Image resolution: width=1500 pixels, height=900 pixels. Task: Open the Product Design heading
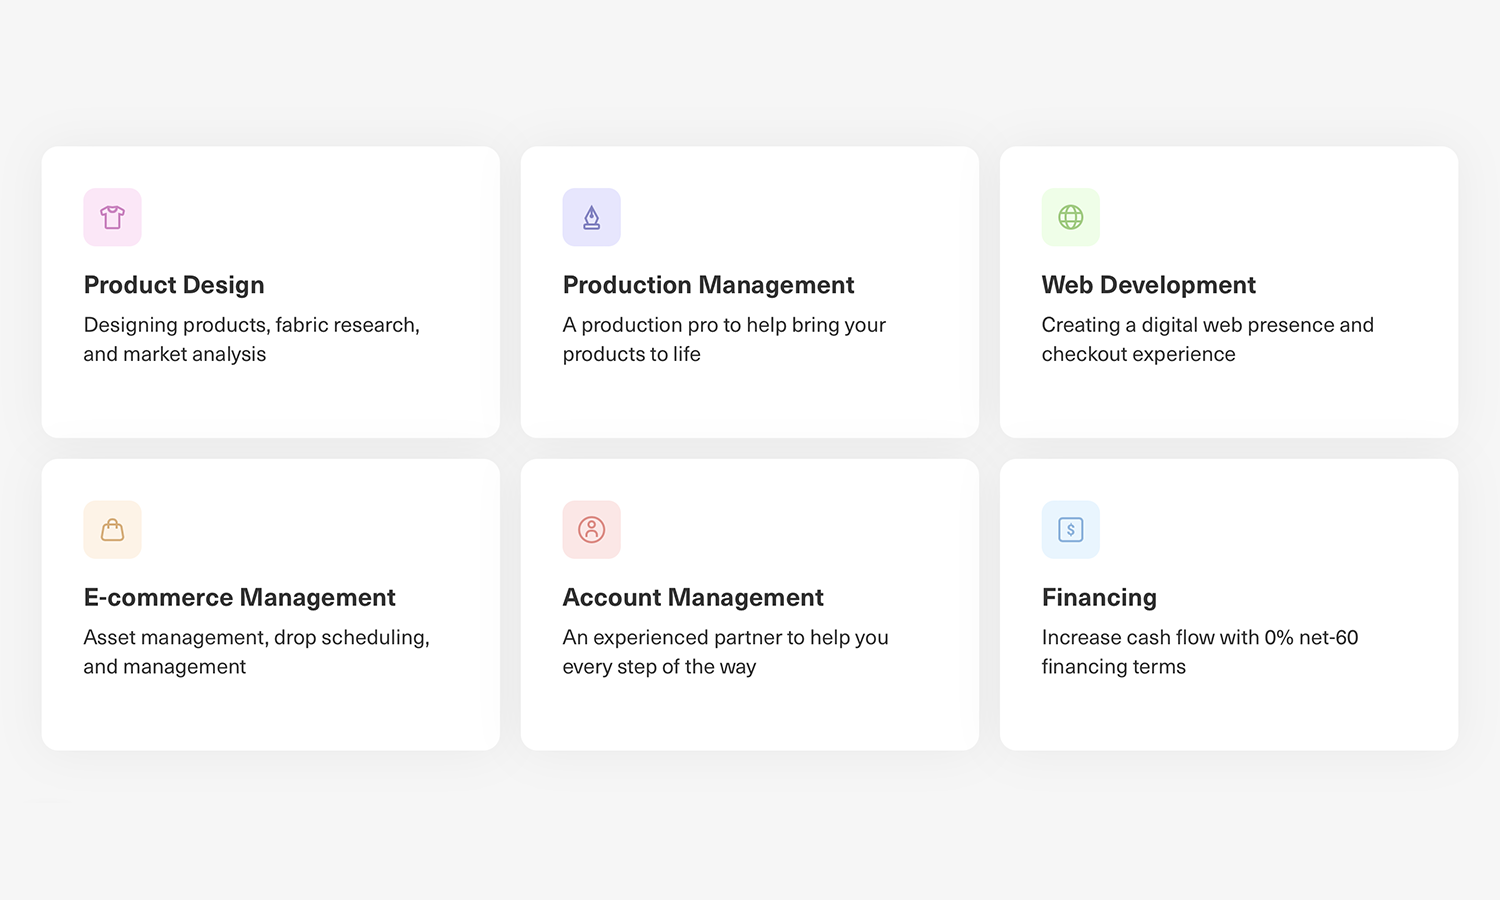174,285
